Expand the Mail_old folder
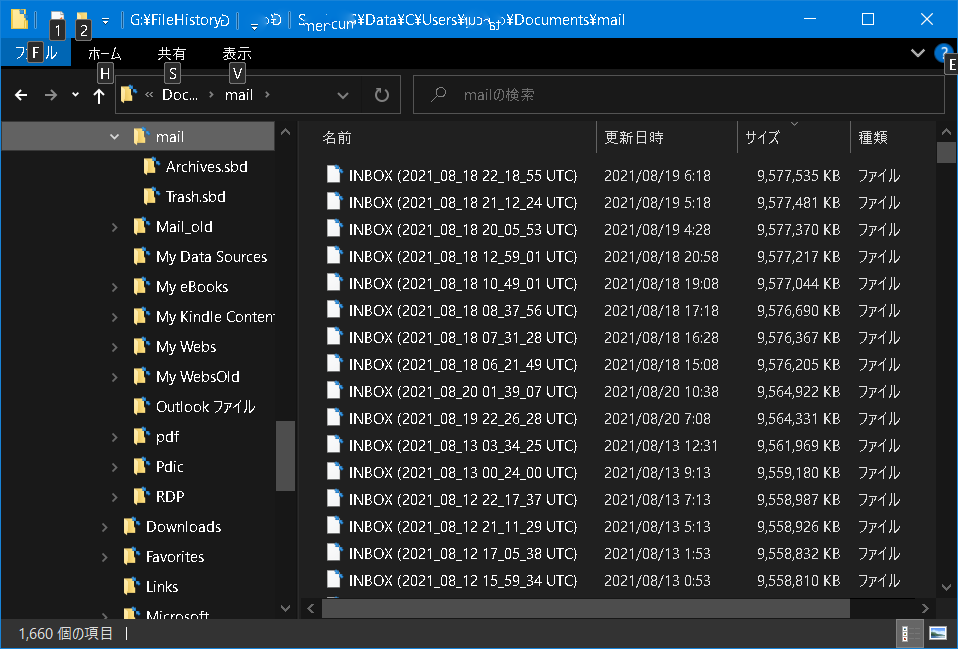This screenshot has width=958, height=649. coord(114,227)
